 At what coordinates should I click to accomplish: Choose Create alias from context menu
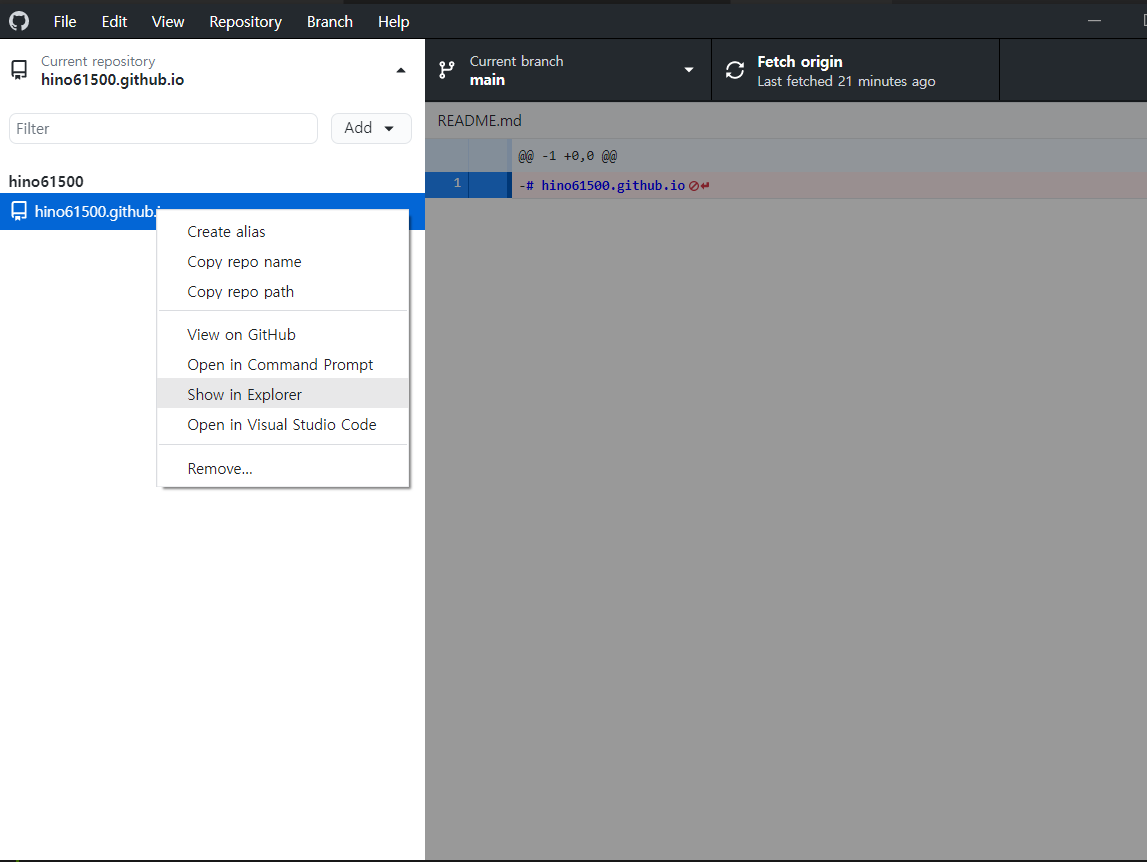[x=227, y=232]
